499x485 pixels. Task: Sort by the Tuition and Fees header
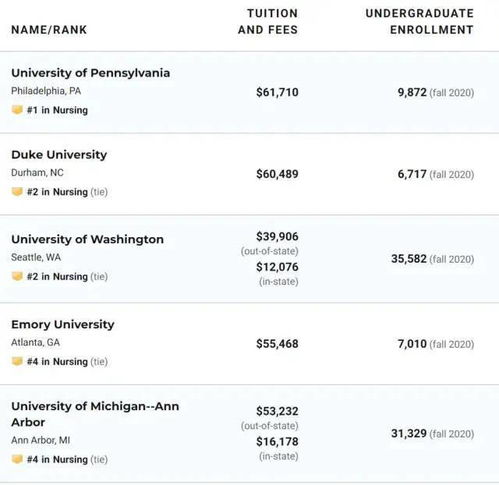(268, 21)
